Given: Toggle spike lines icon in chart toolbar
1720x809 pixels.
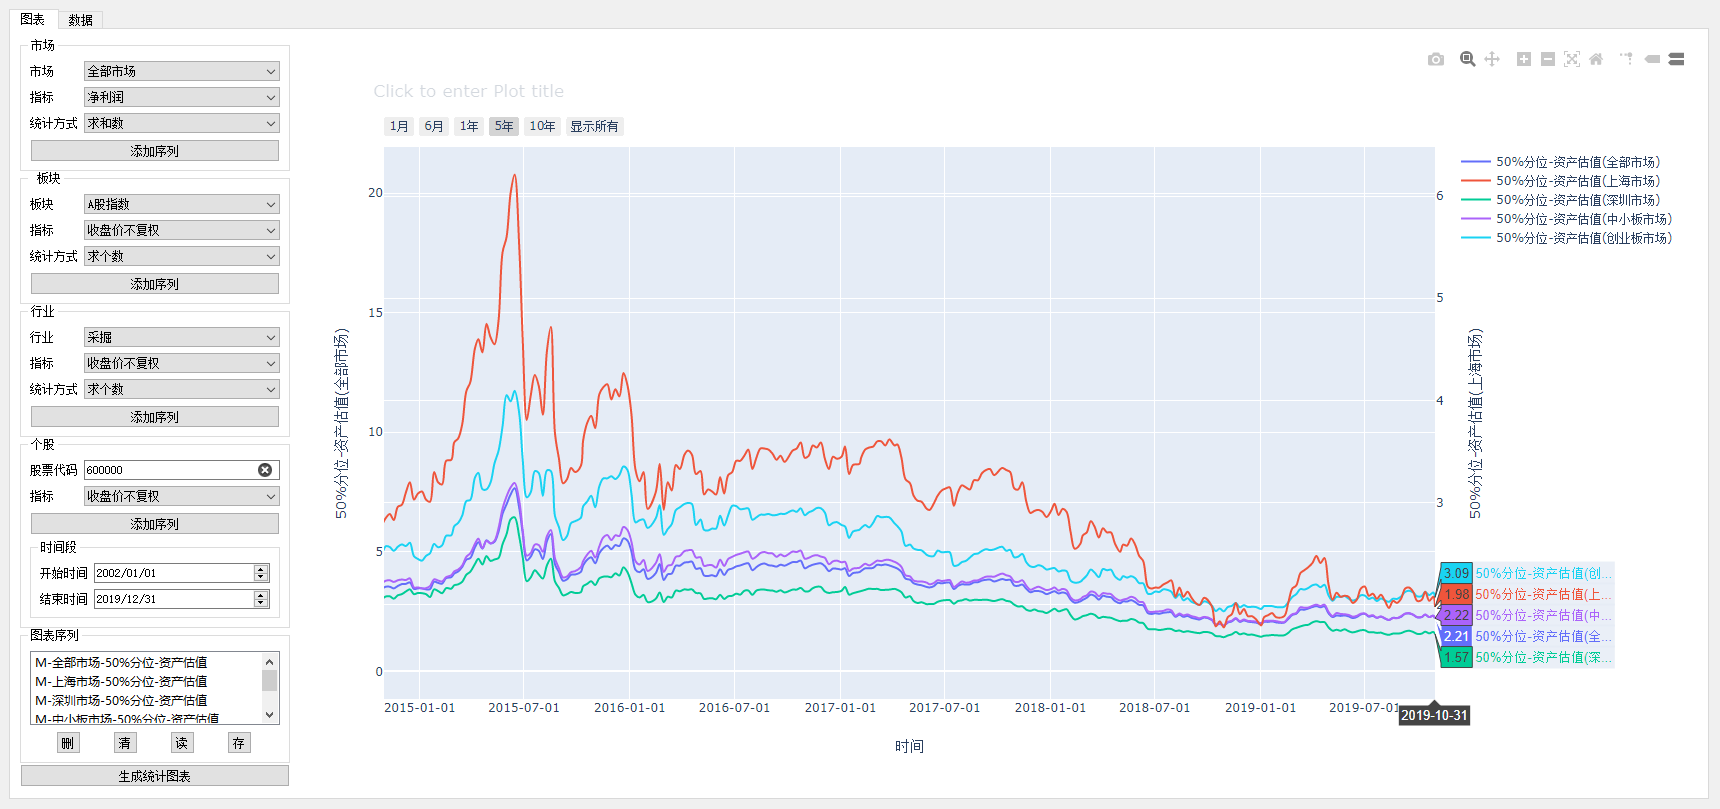Looking at the screenshot, I should coord(1626,60).
